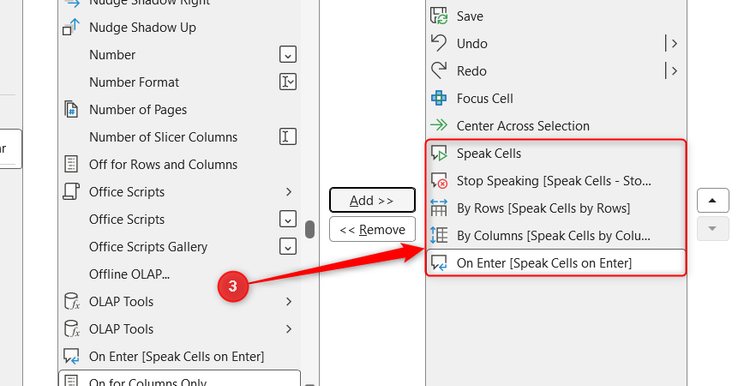The image size is (750, 386).
Task: Click the Office Scripts scroll icon
Action: tap(71, 192)
